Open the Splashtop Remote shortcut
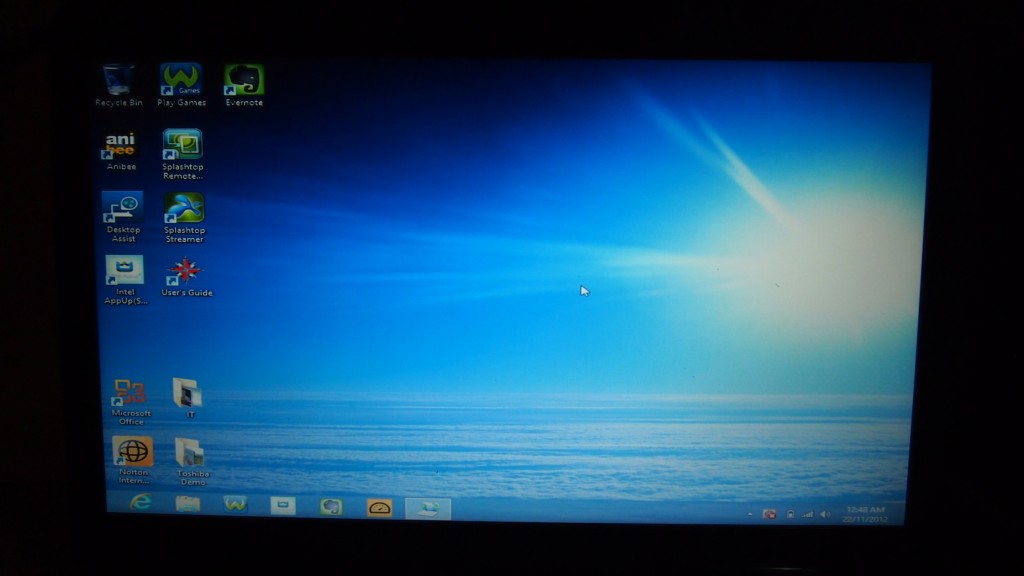The image size is (1024, 576). coord(182,155)
